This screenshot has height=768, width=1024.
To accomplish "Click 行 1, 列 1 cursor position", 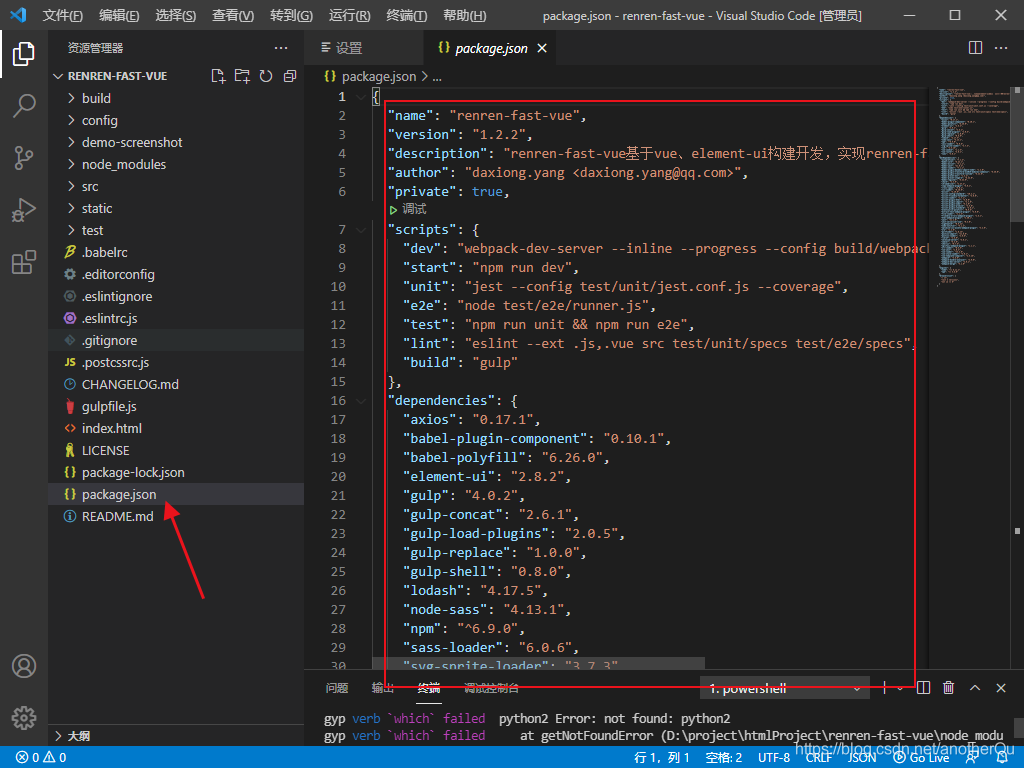I will pos(661,758).
